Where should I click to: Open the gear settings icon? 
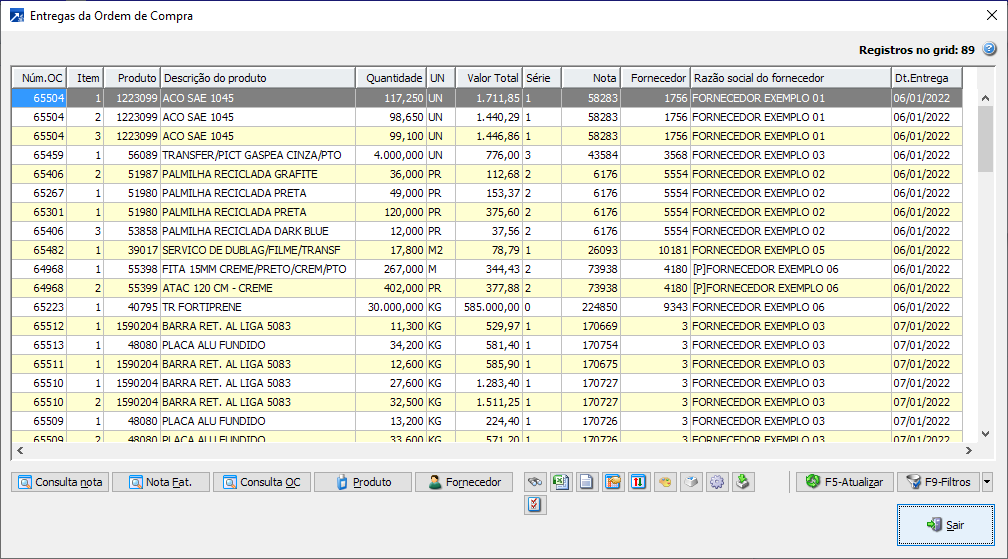pos(716,482)
